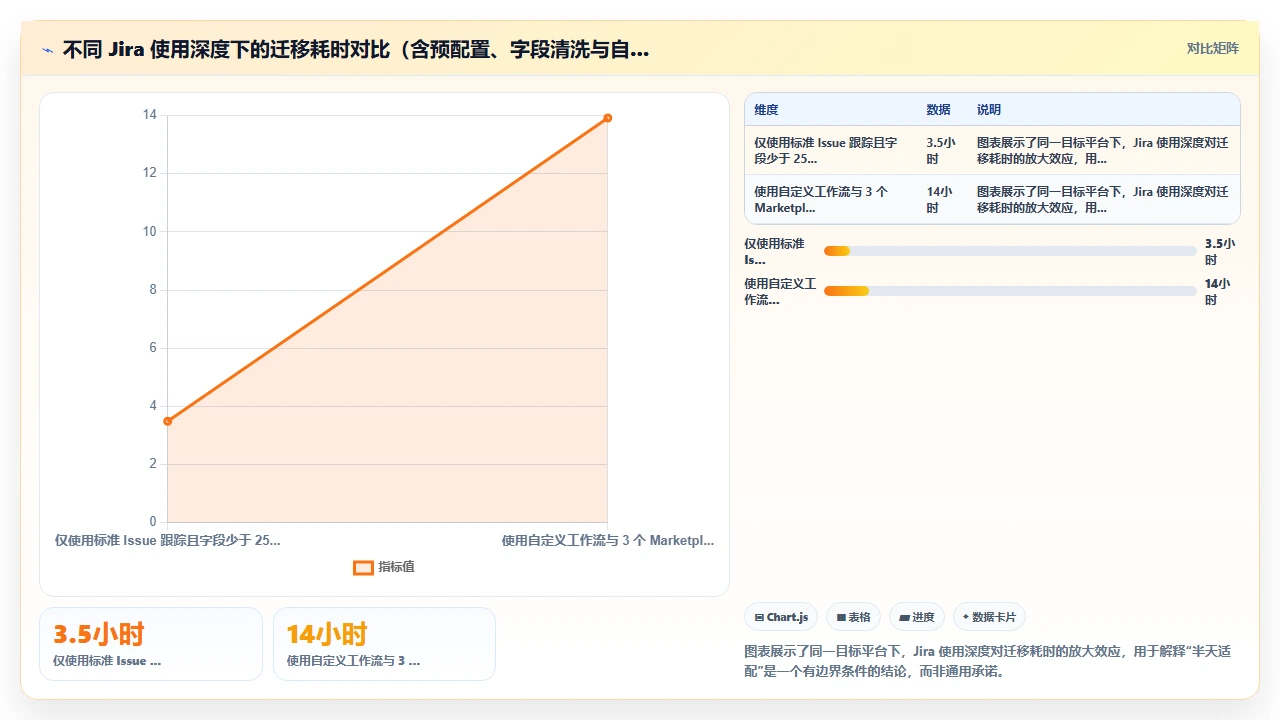This screenshot has height=720, width=1280.
Task: Click the 说明 column header
Action: coord(988,109)
